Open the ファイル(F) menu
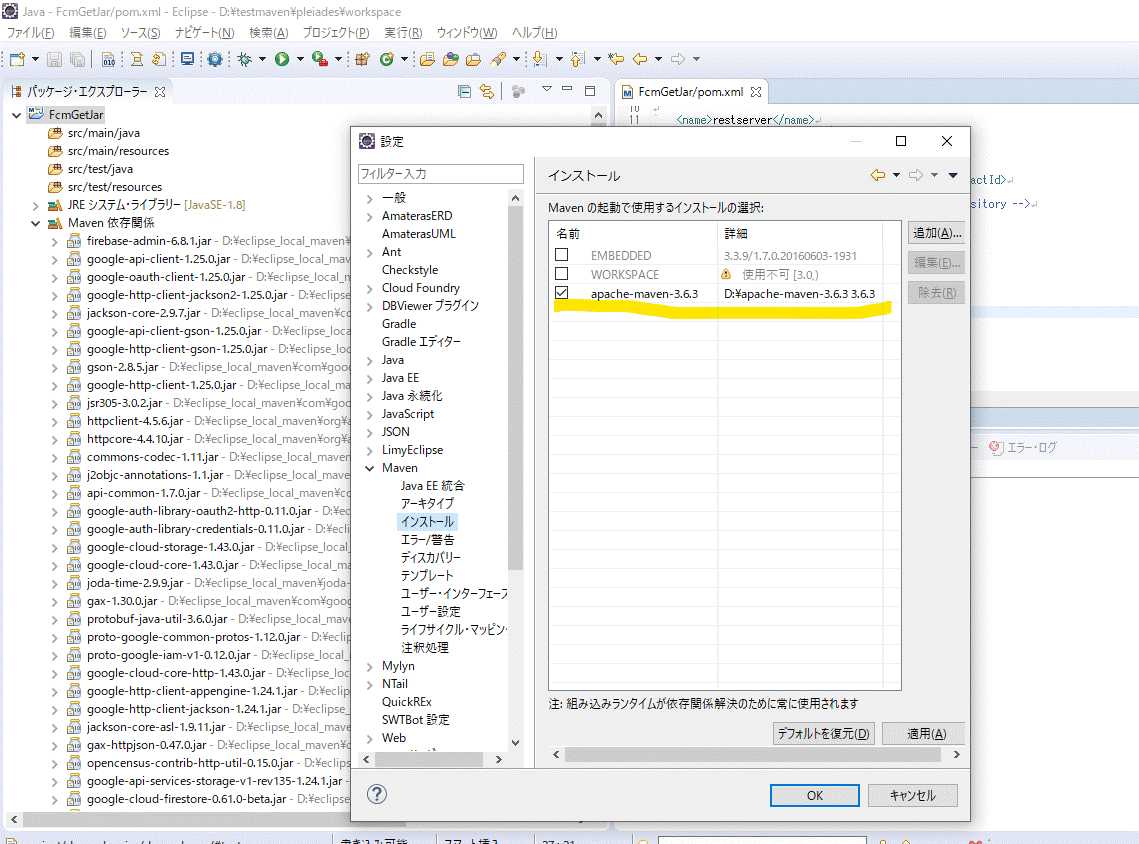Image resolution: width=1139 pixels, height=844 pixels. point(31,33)
